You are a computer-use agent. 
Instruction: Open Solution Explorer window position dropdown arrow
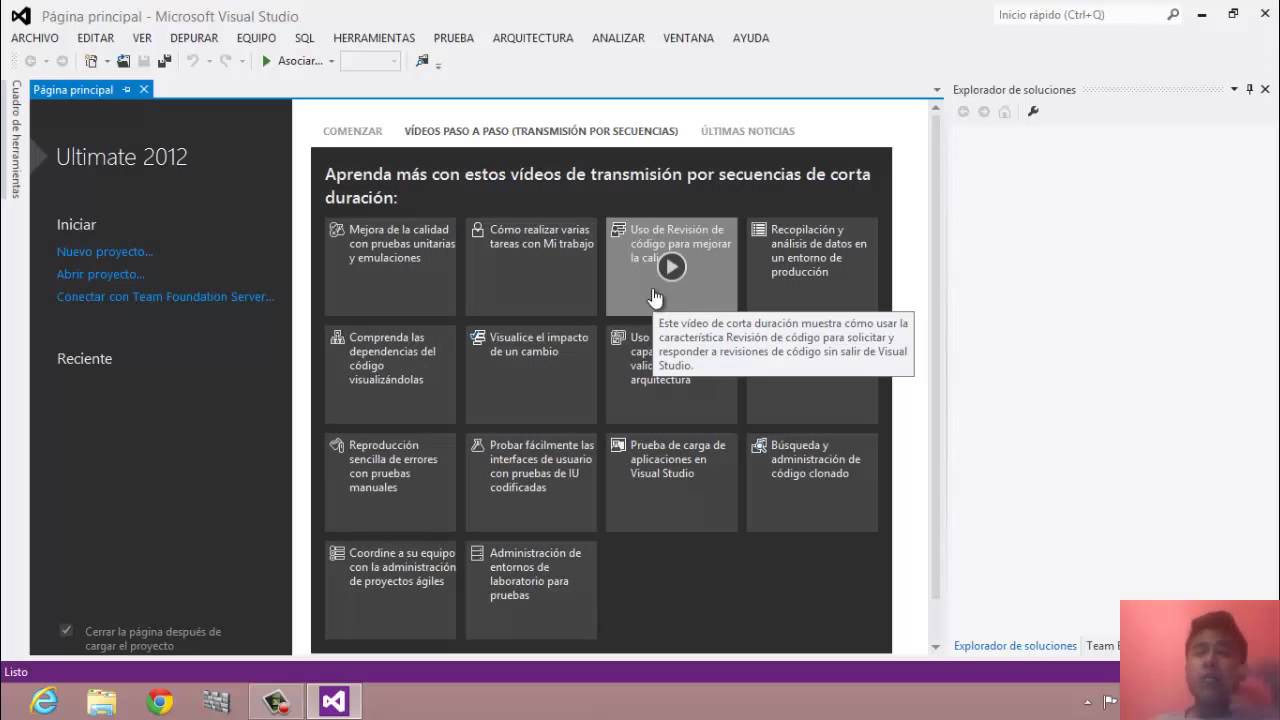click(1234, 89)
